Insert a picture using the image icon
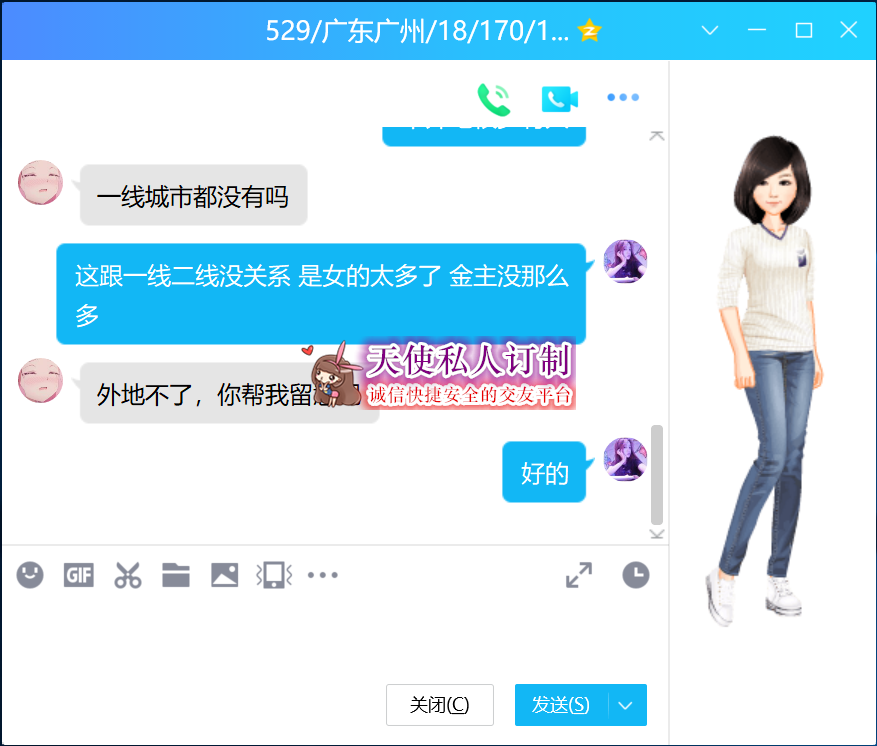This screenshot has height=746, width=877. (x=224, y=575)
